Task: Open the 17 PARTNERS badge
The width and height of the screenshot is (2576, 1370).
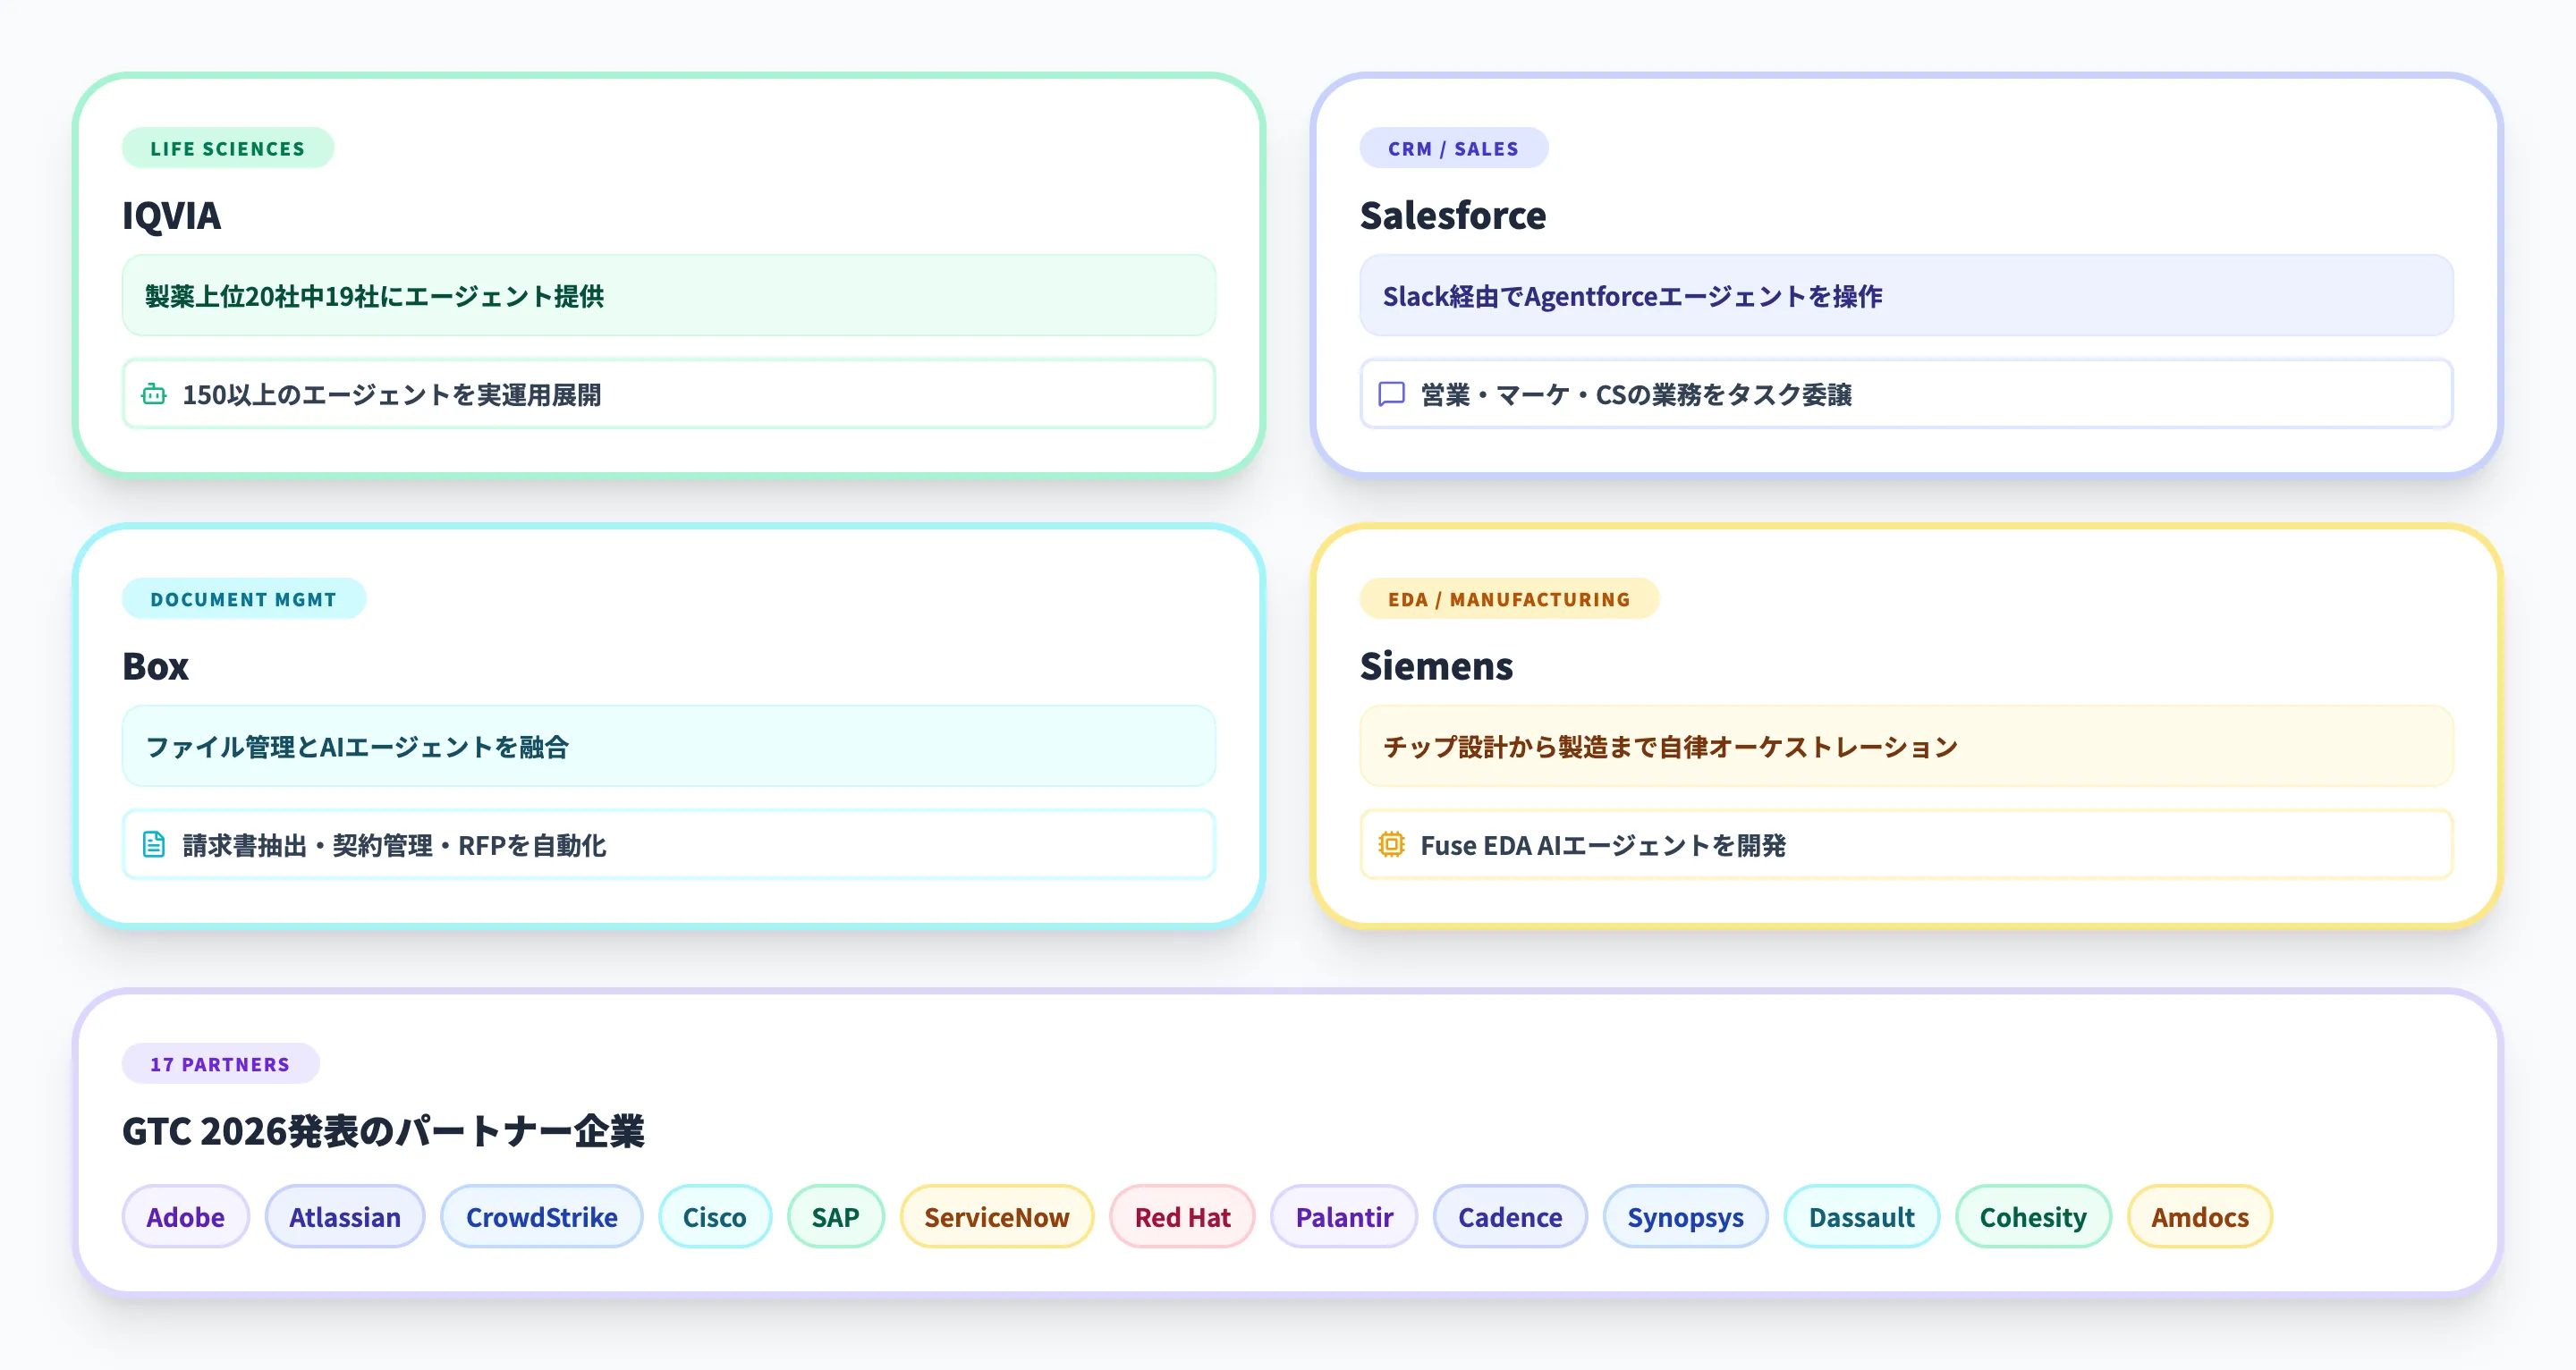Action: click(x=220, y=1064)
